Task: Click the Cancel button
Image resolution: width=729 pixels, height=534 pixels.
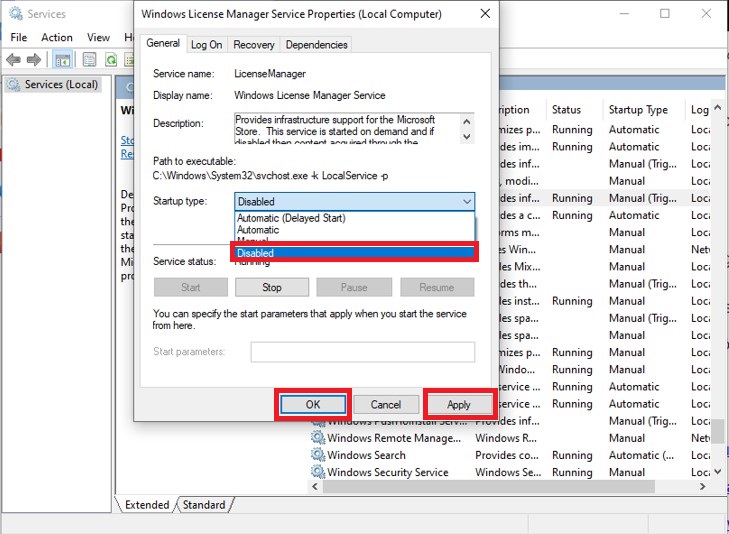Action: tap(386, 404)
